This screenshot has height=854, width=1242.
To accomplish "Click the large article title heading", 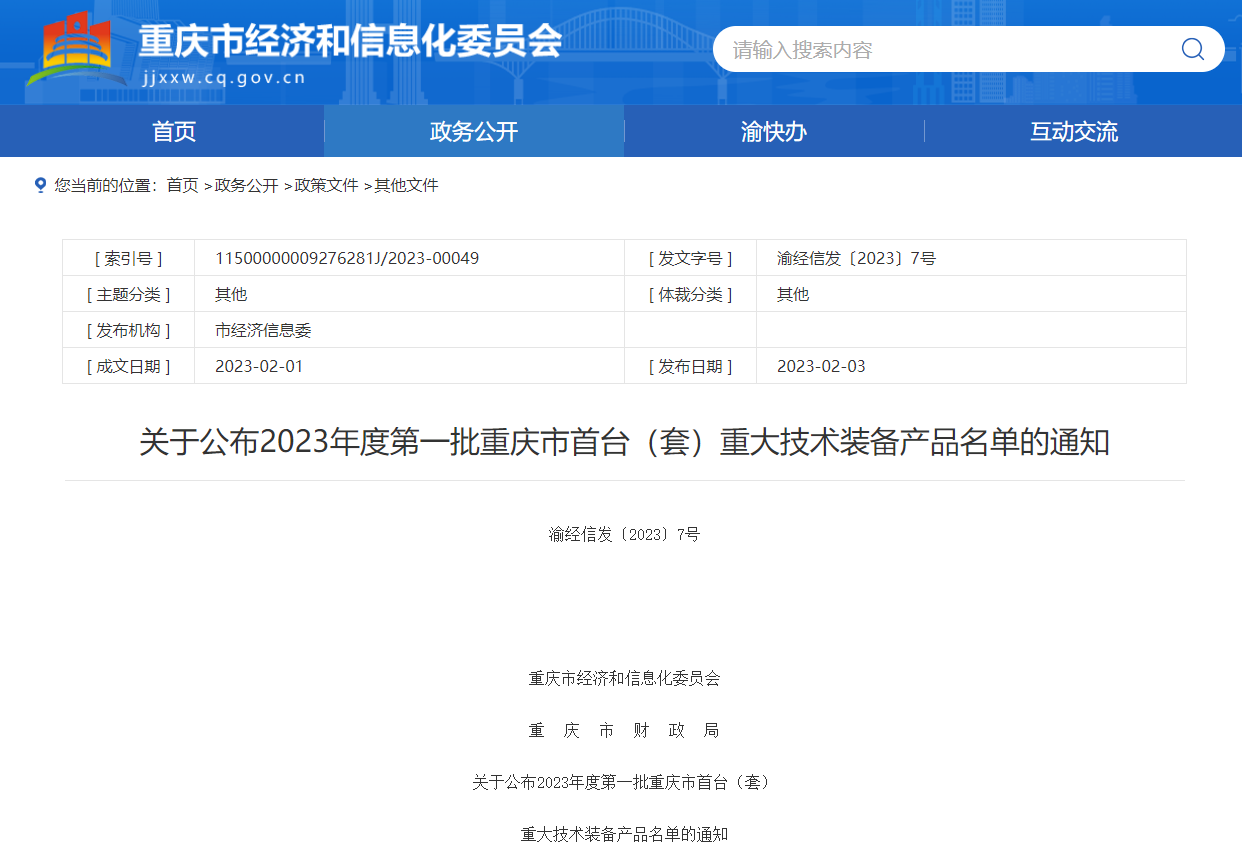I will (624, 442).
